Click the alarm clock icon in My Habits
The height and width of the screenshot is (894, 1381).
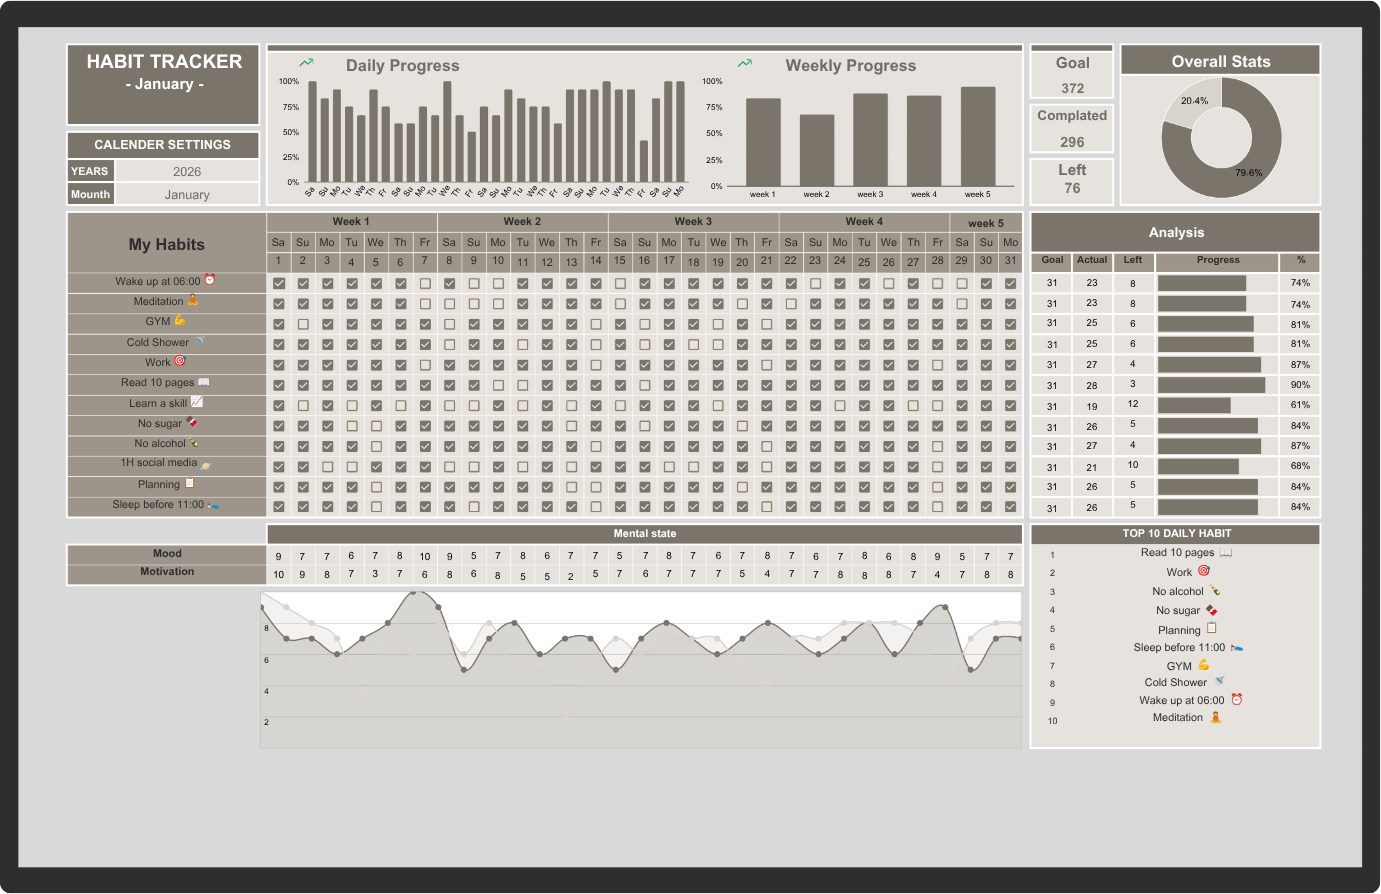click(210, 281)
